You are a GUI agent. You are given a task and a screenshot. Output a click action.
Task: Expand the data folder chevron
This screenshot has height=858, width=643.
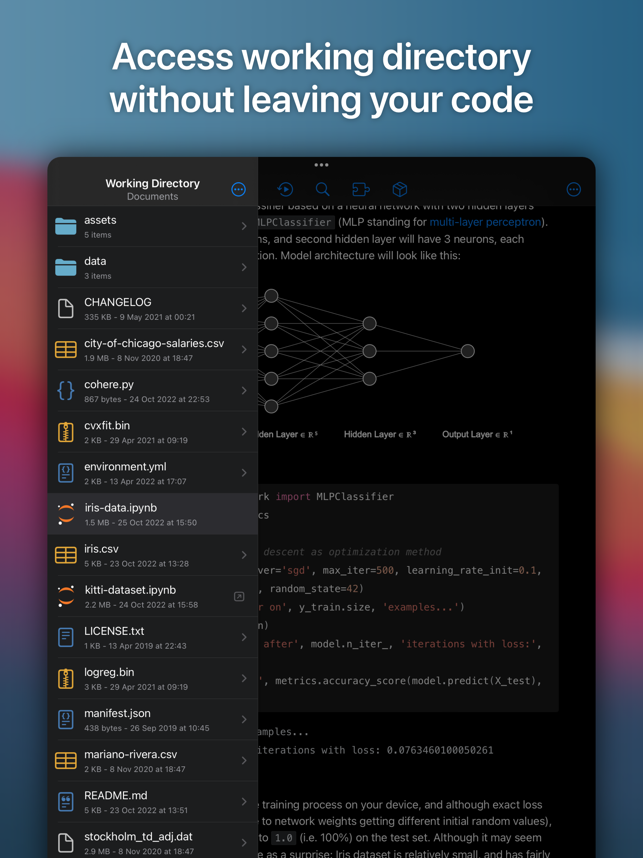tap(244, 267)
